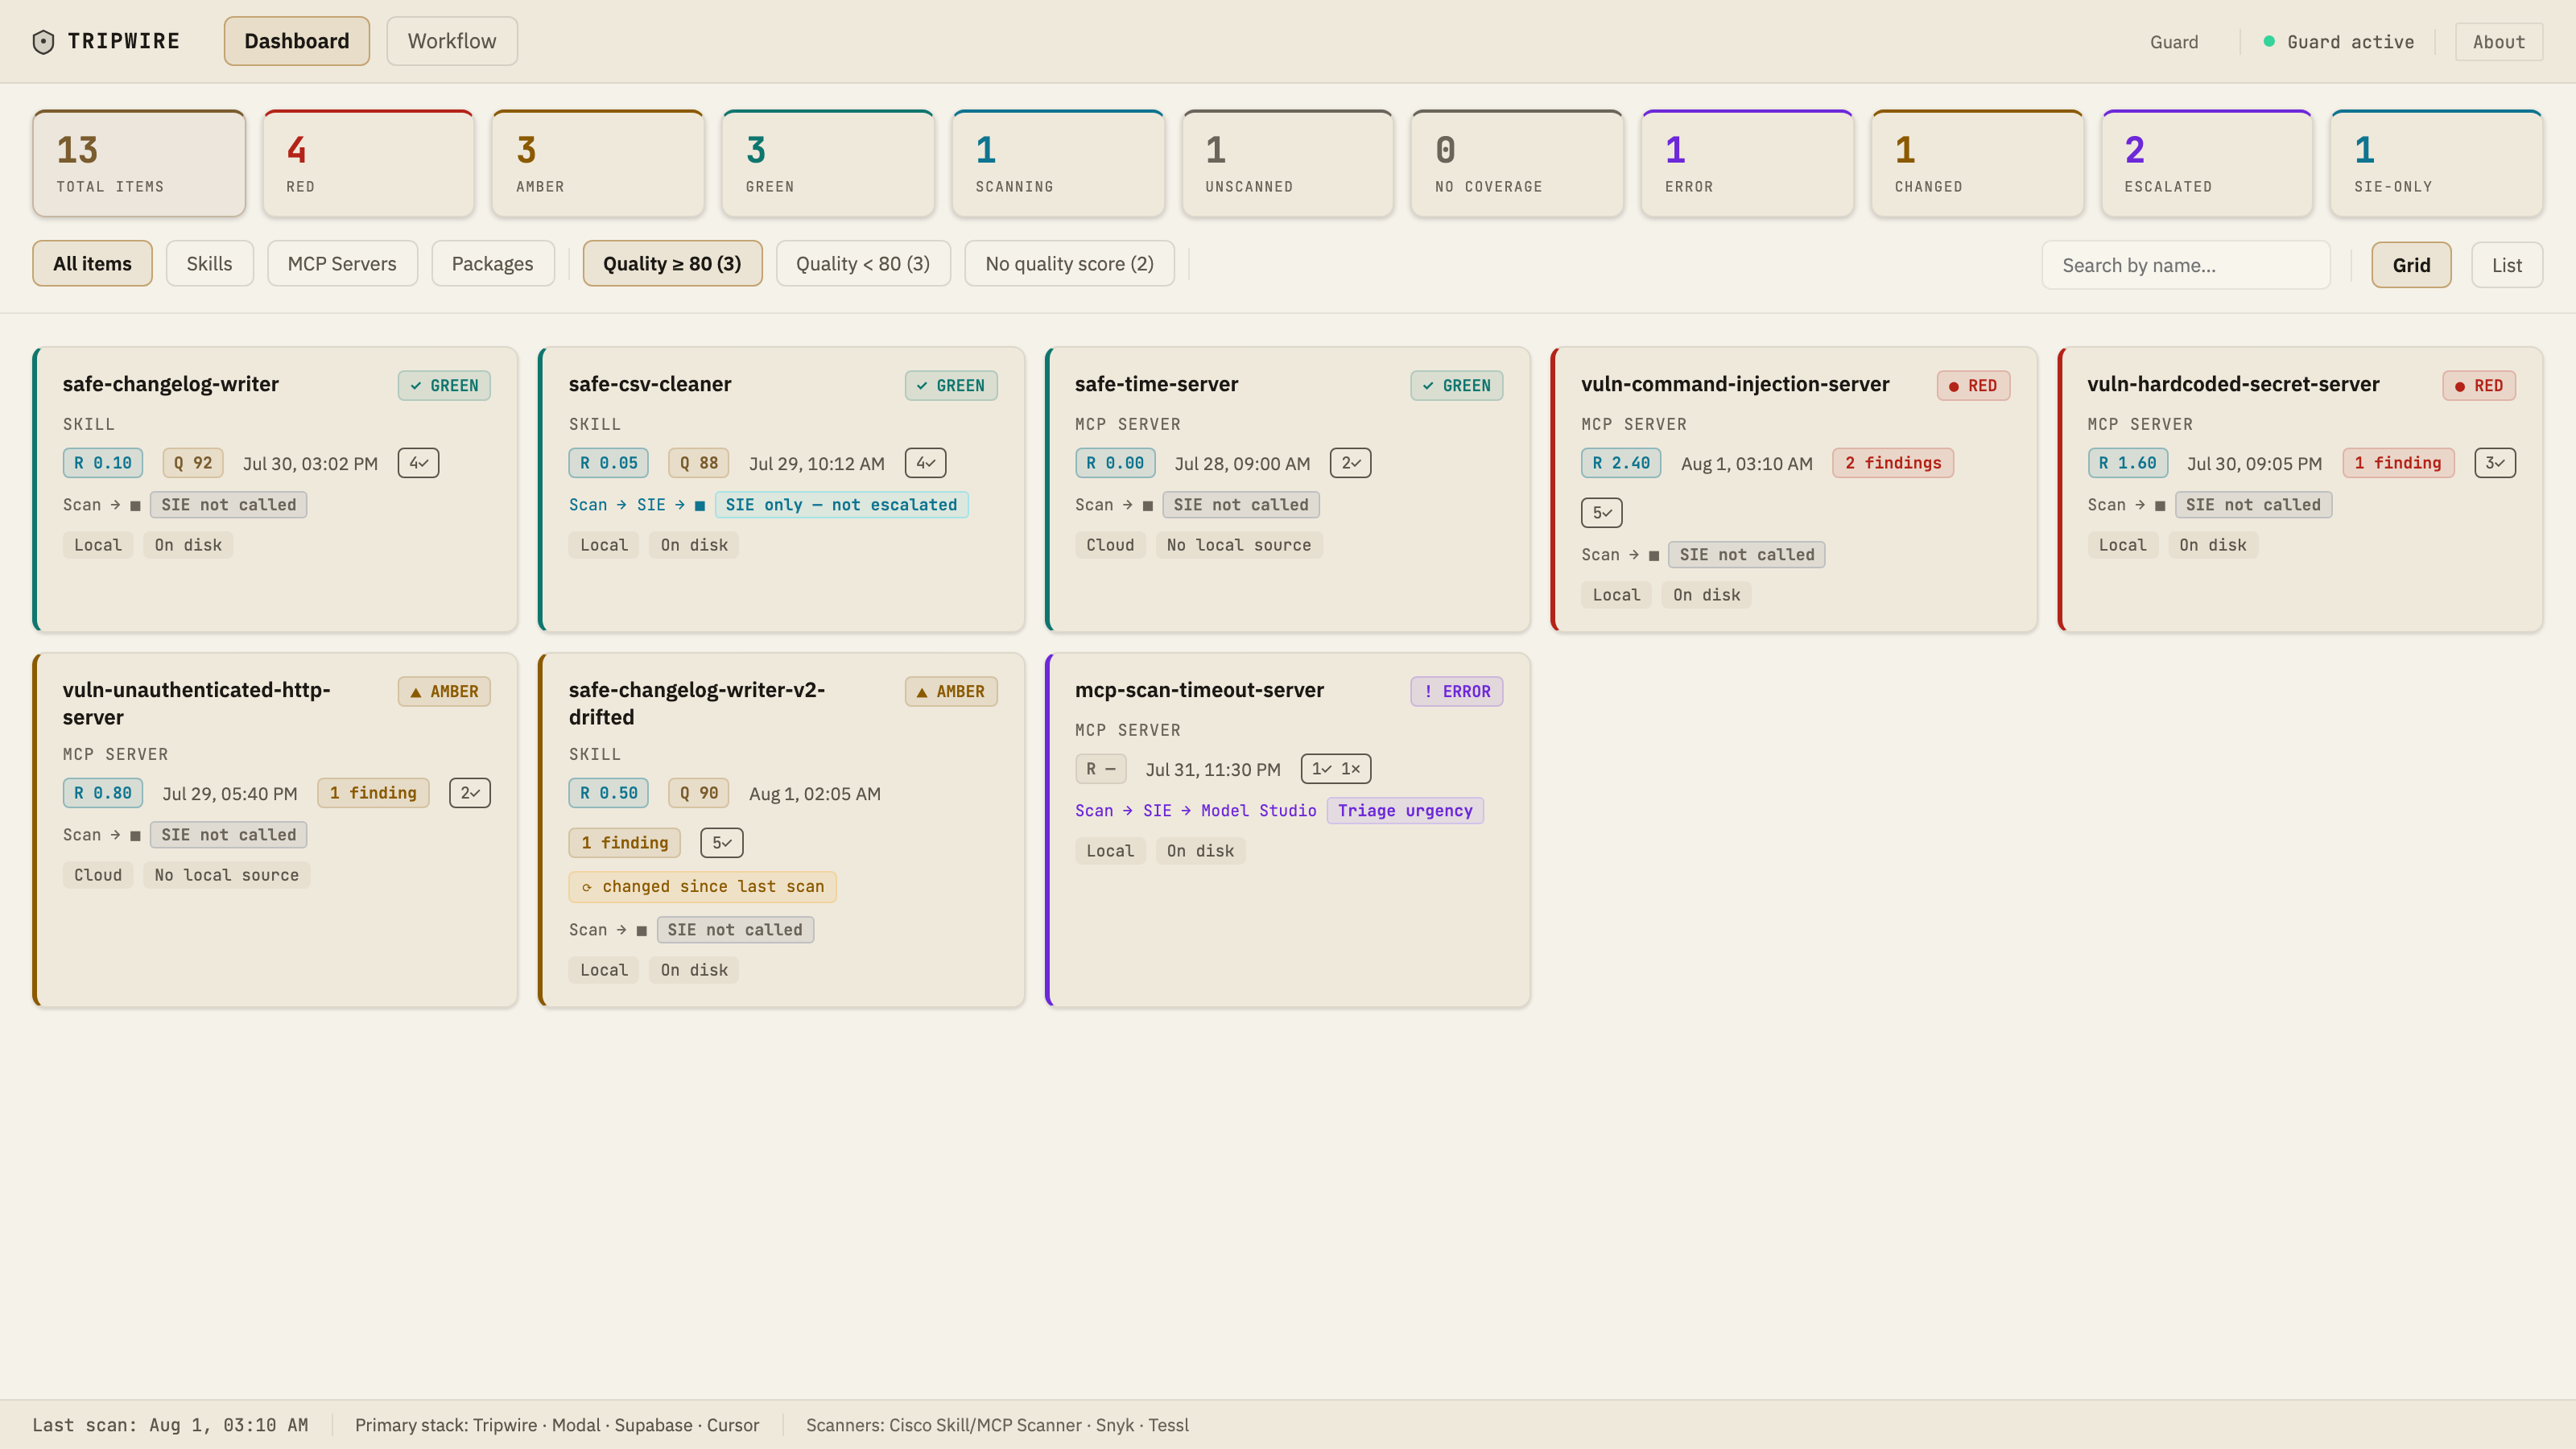
Task: Toggle the Quality ≥ 80 (3) filter
Action: coord(672,263)
